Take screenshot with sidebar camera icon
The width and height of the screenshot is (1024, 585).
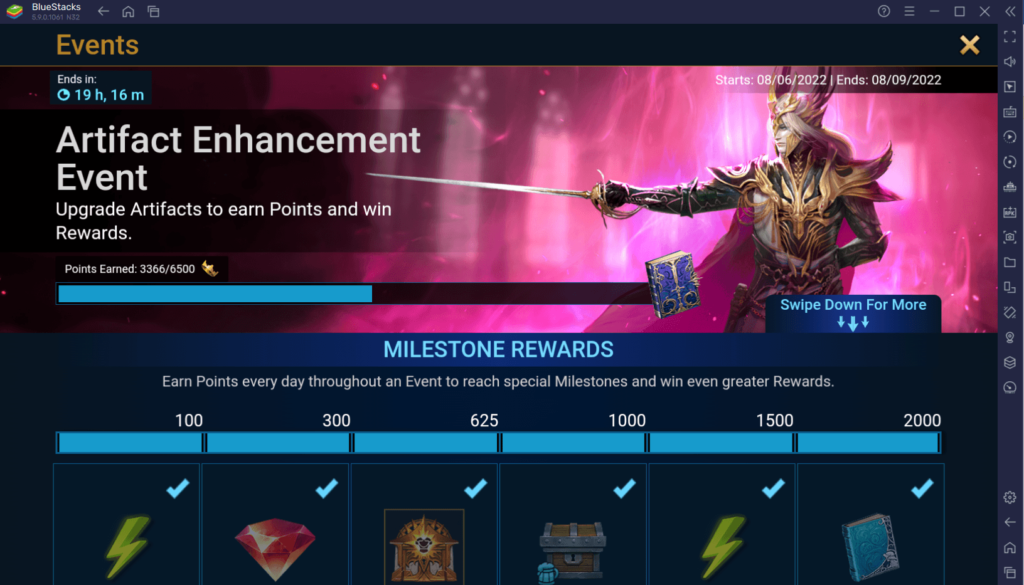pyautogui.click(x=1010, y=237)
